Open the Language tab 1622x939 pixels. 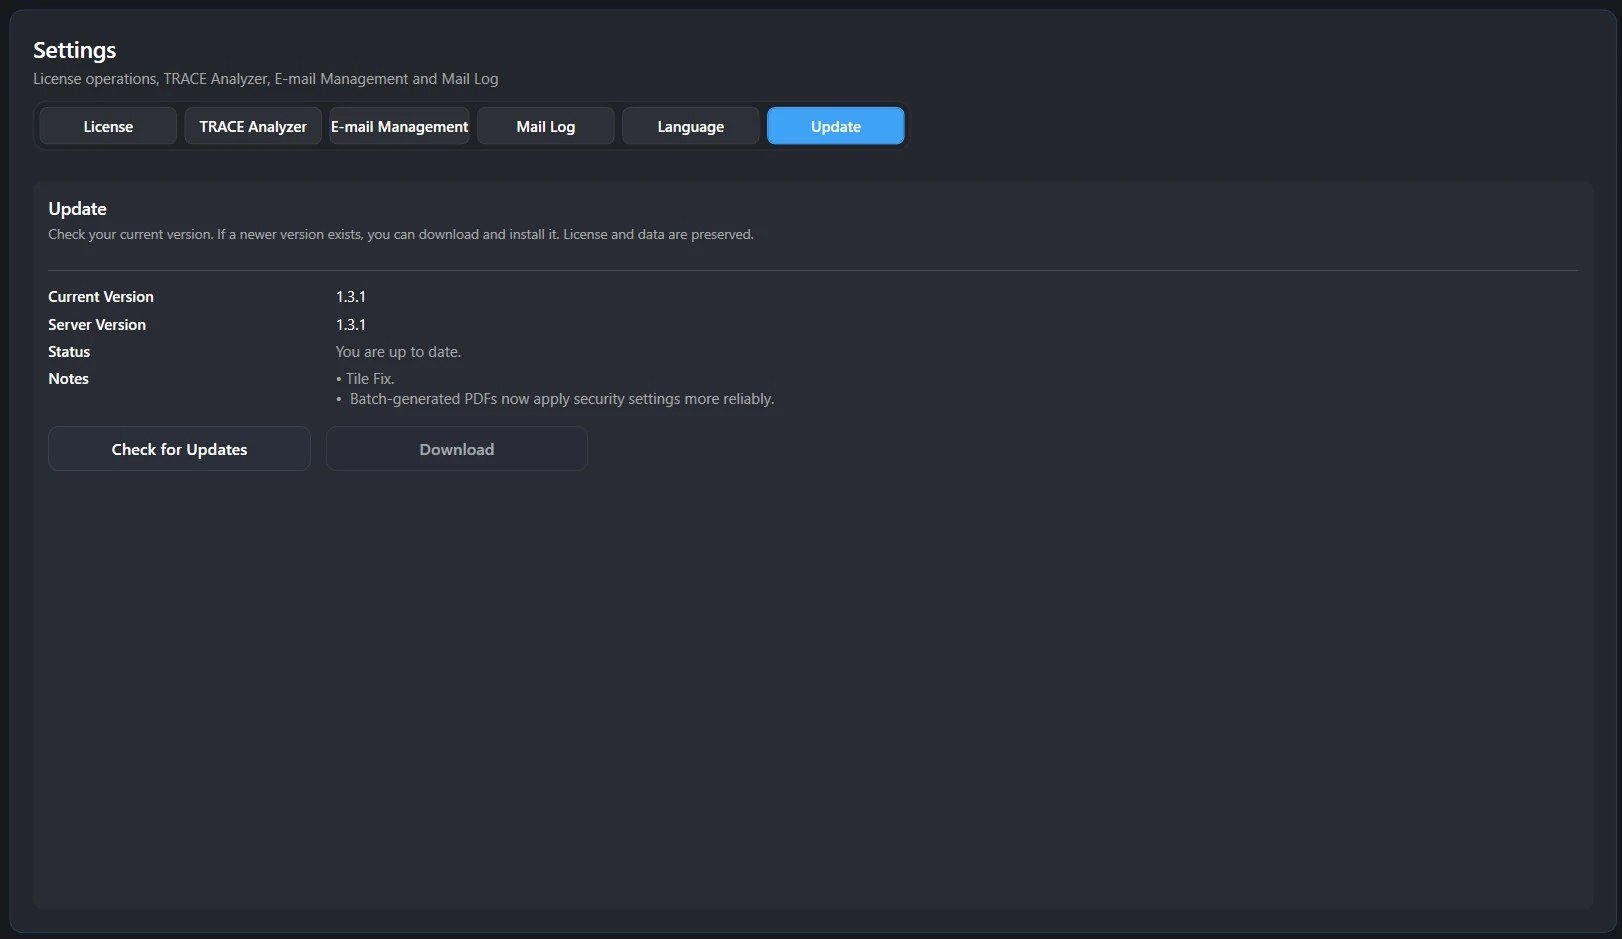point(690,126)
